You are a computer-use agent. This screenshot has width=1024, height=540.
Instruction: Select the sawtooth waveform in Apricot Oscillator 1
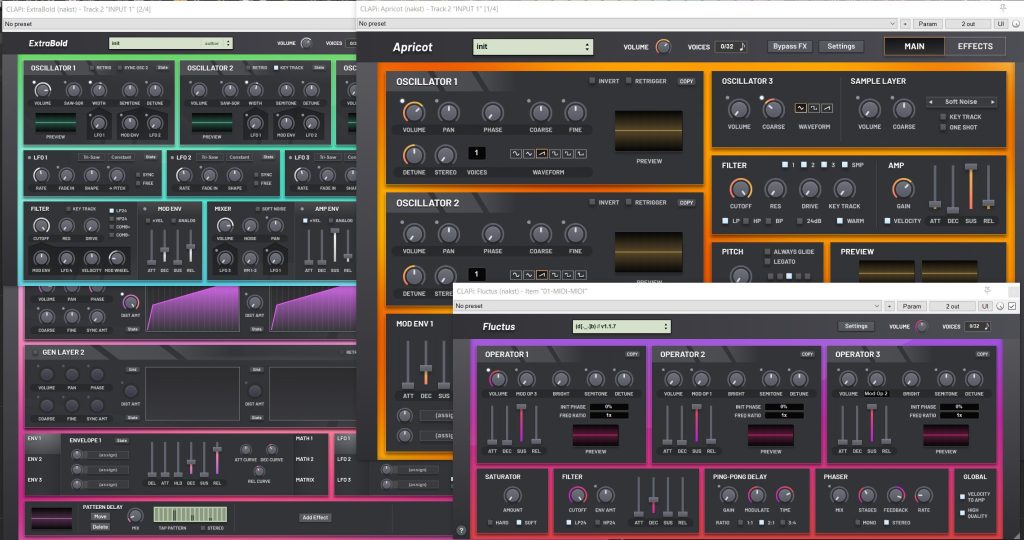click(541, 153)
